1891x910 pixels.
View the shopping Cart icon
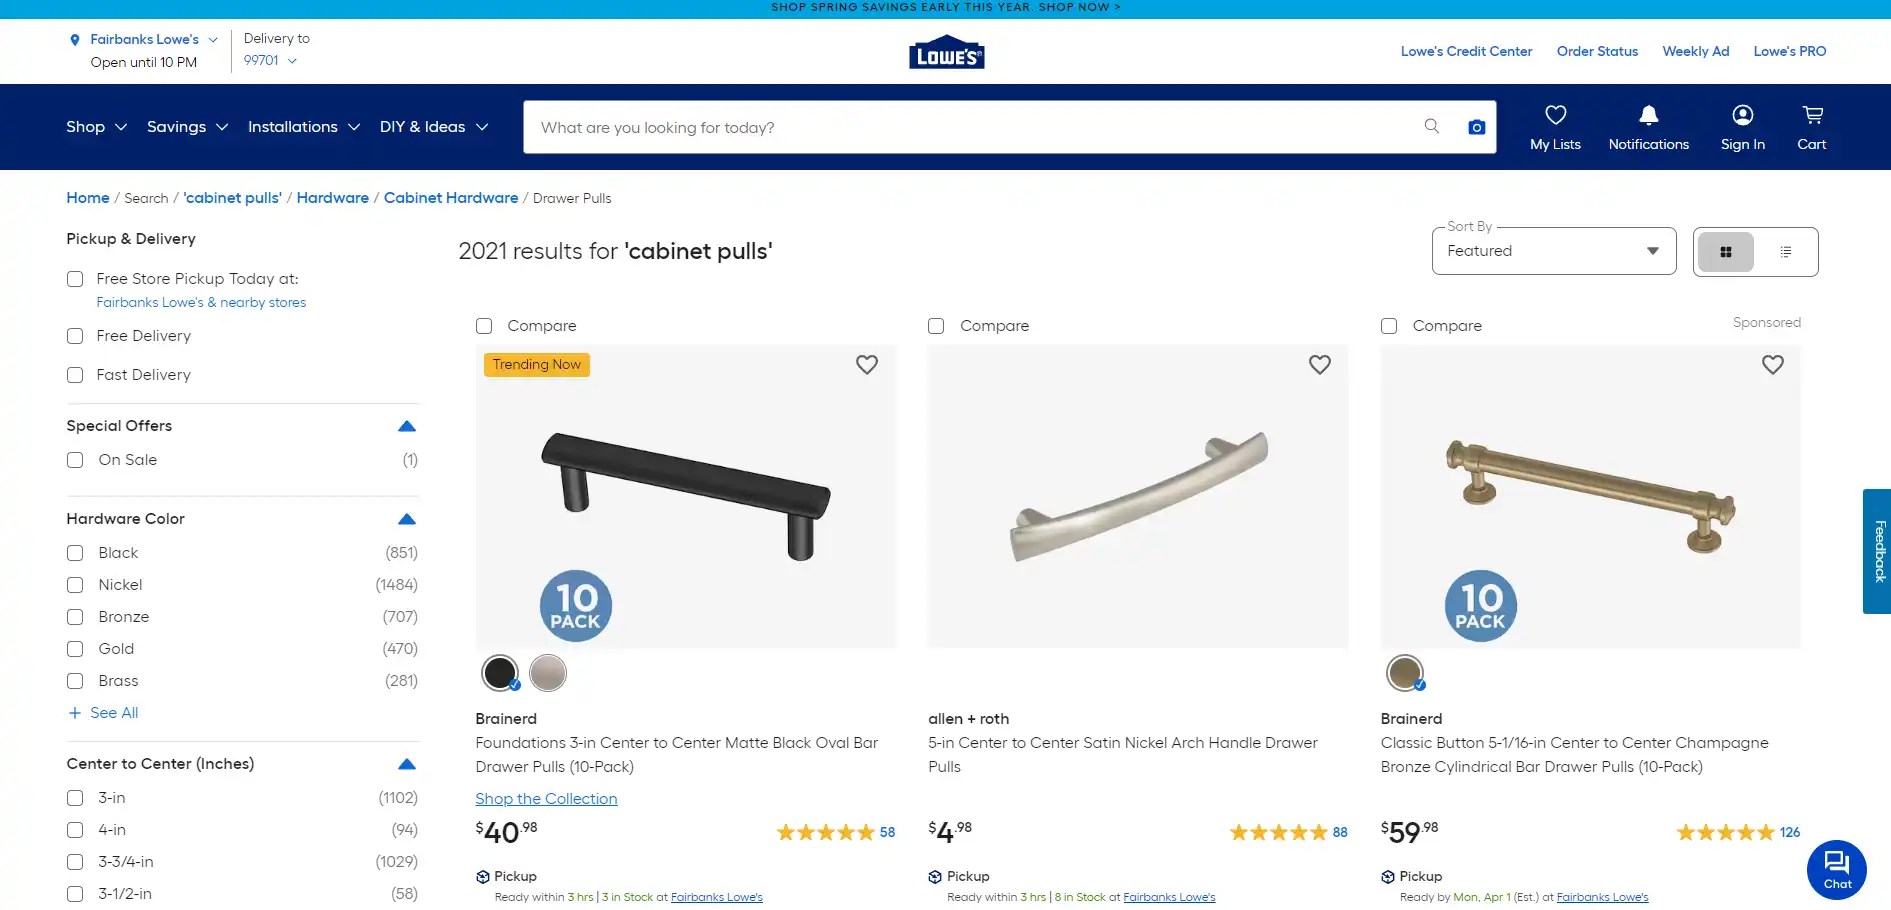1811,115
